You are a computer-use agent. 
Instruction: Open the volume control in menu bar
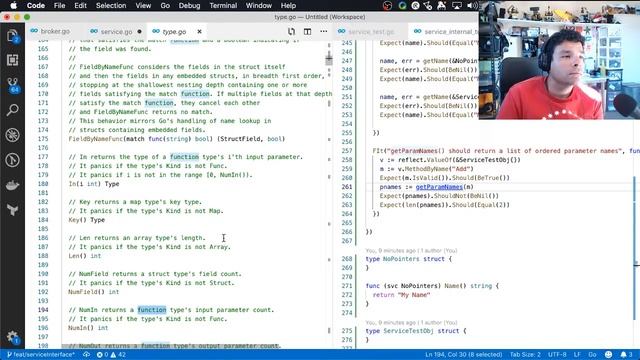(472, 5)
